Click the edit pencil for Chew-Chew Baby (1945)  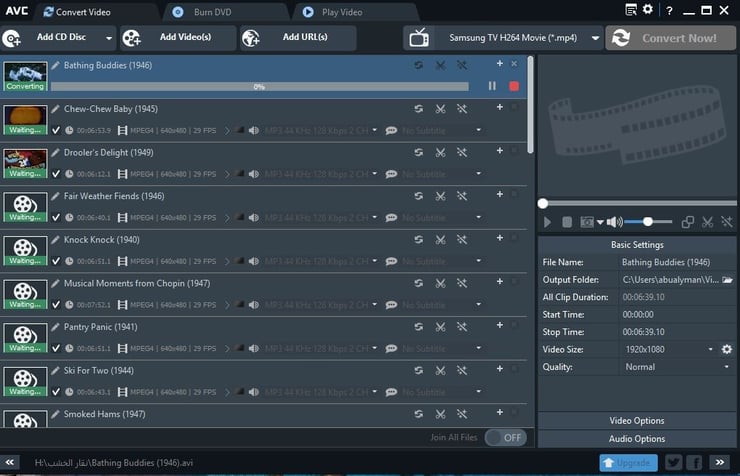55,109
